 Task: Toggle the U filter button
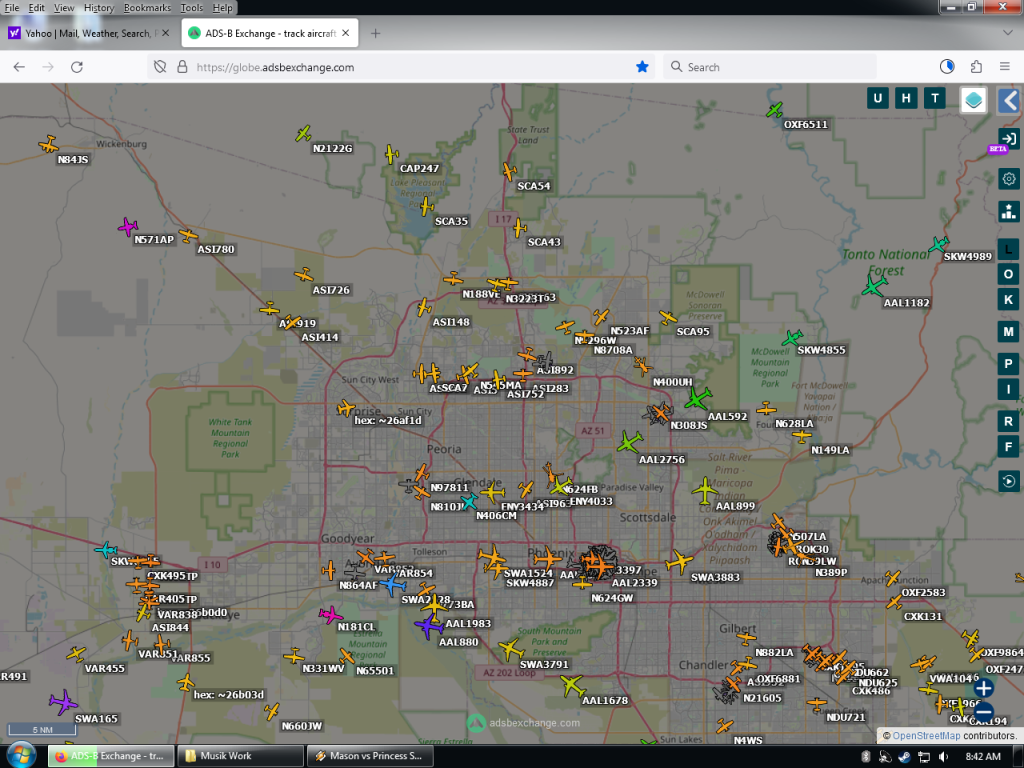point(877,99)
